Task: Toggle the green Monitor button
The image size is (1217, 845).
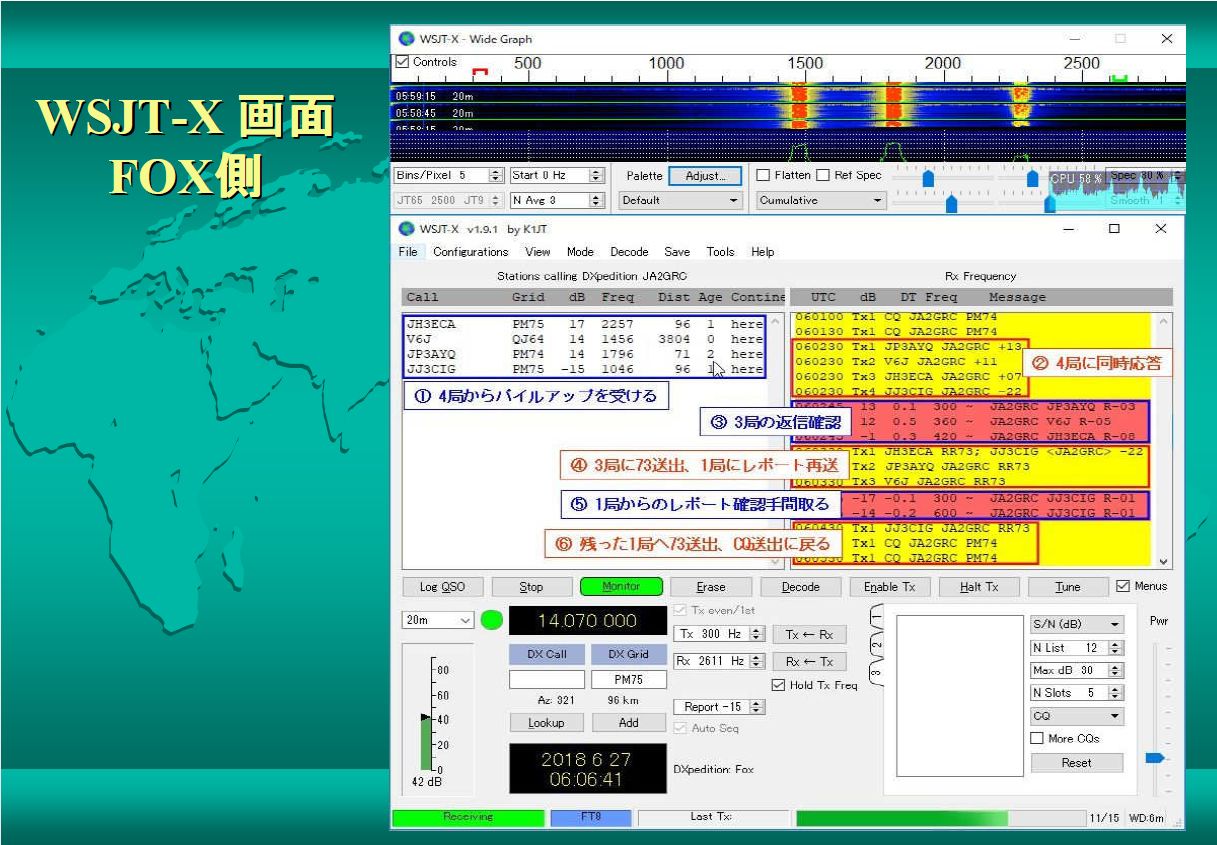Action: tap(621, 587)
